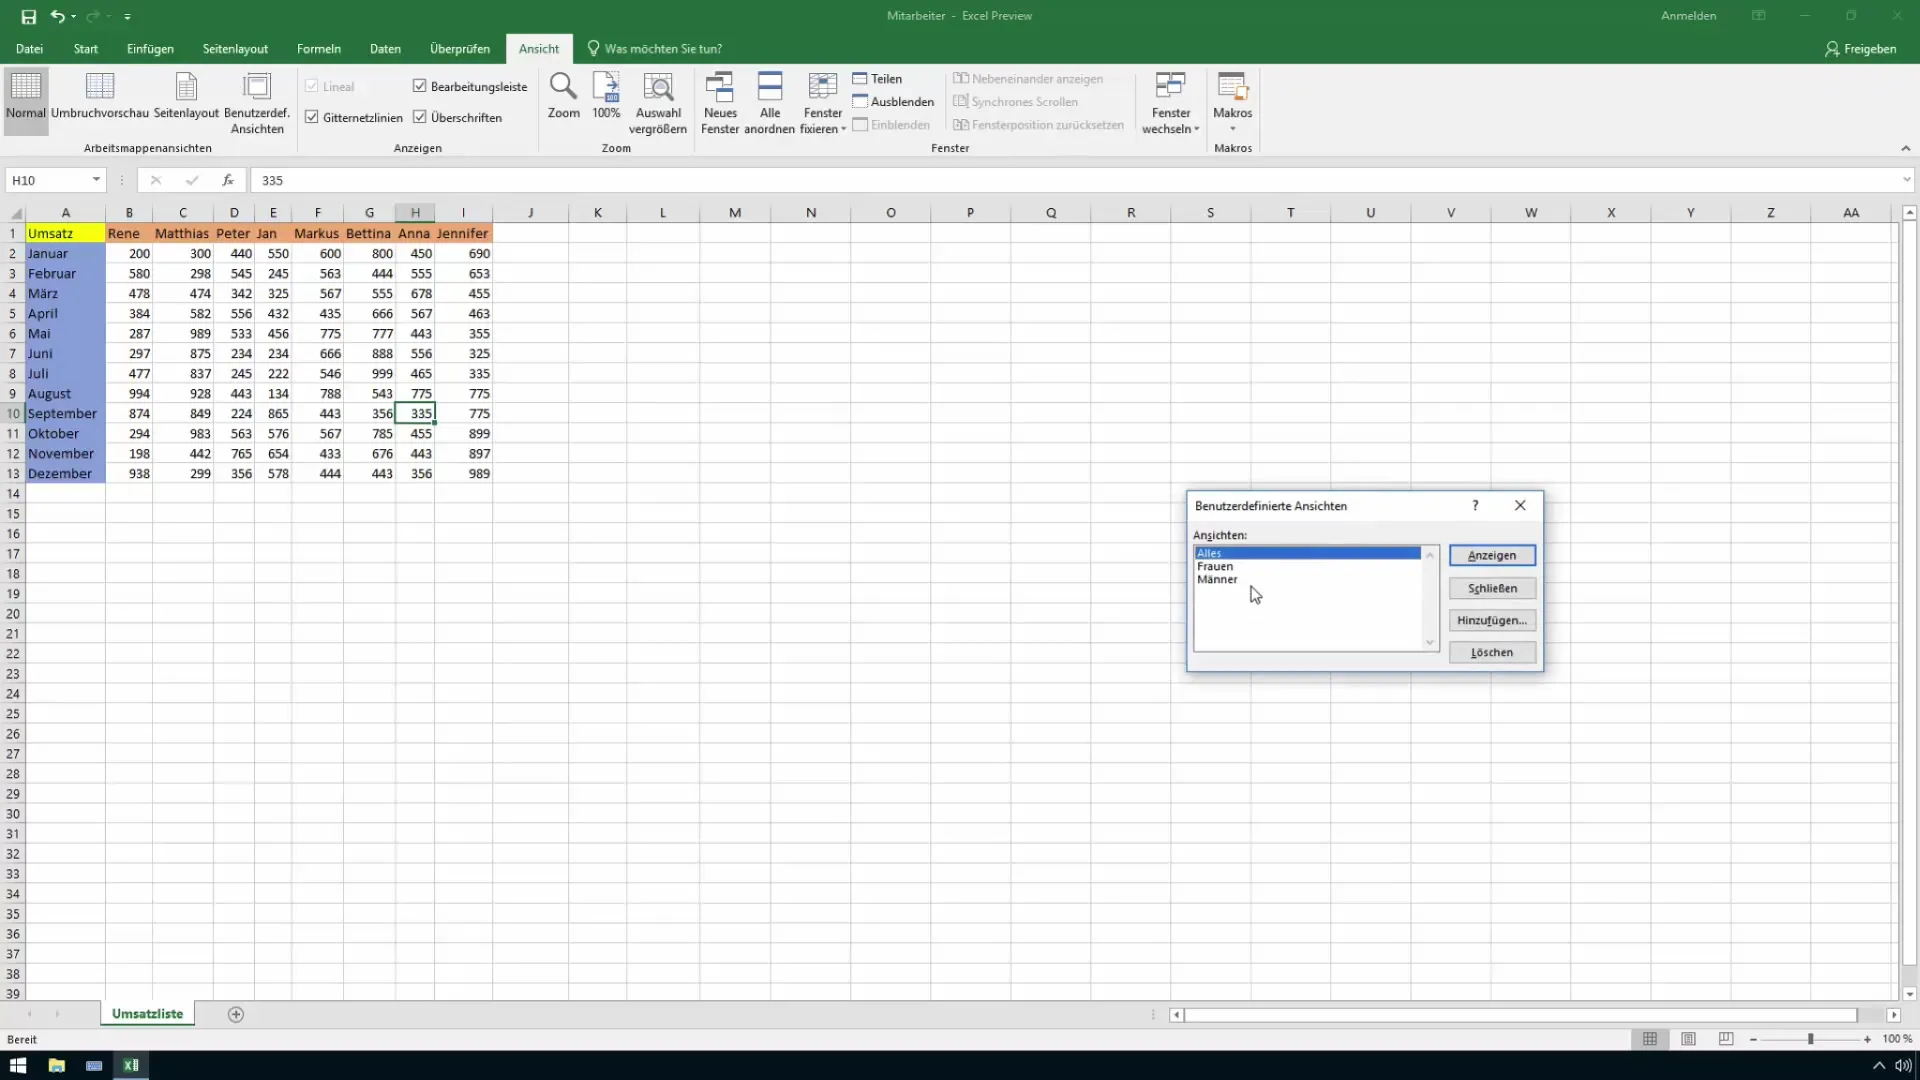Image resolution: width=1920 pixels, height=1080 pixels.
Task: Click the Hinzufügen... button
Action: [1492, 620]
